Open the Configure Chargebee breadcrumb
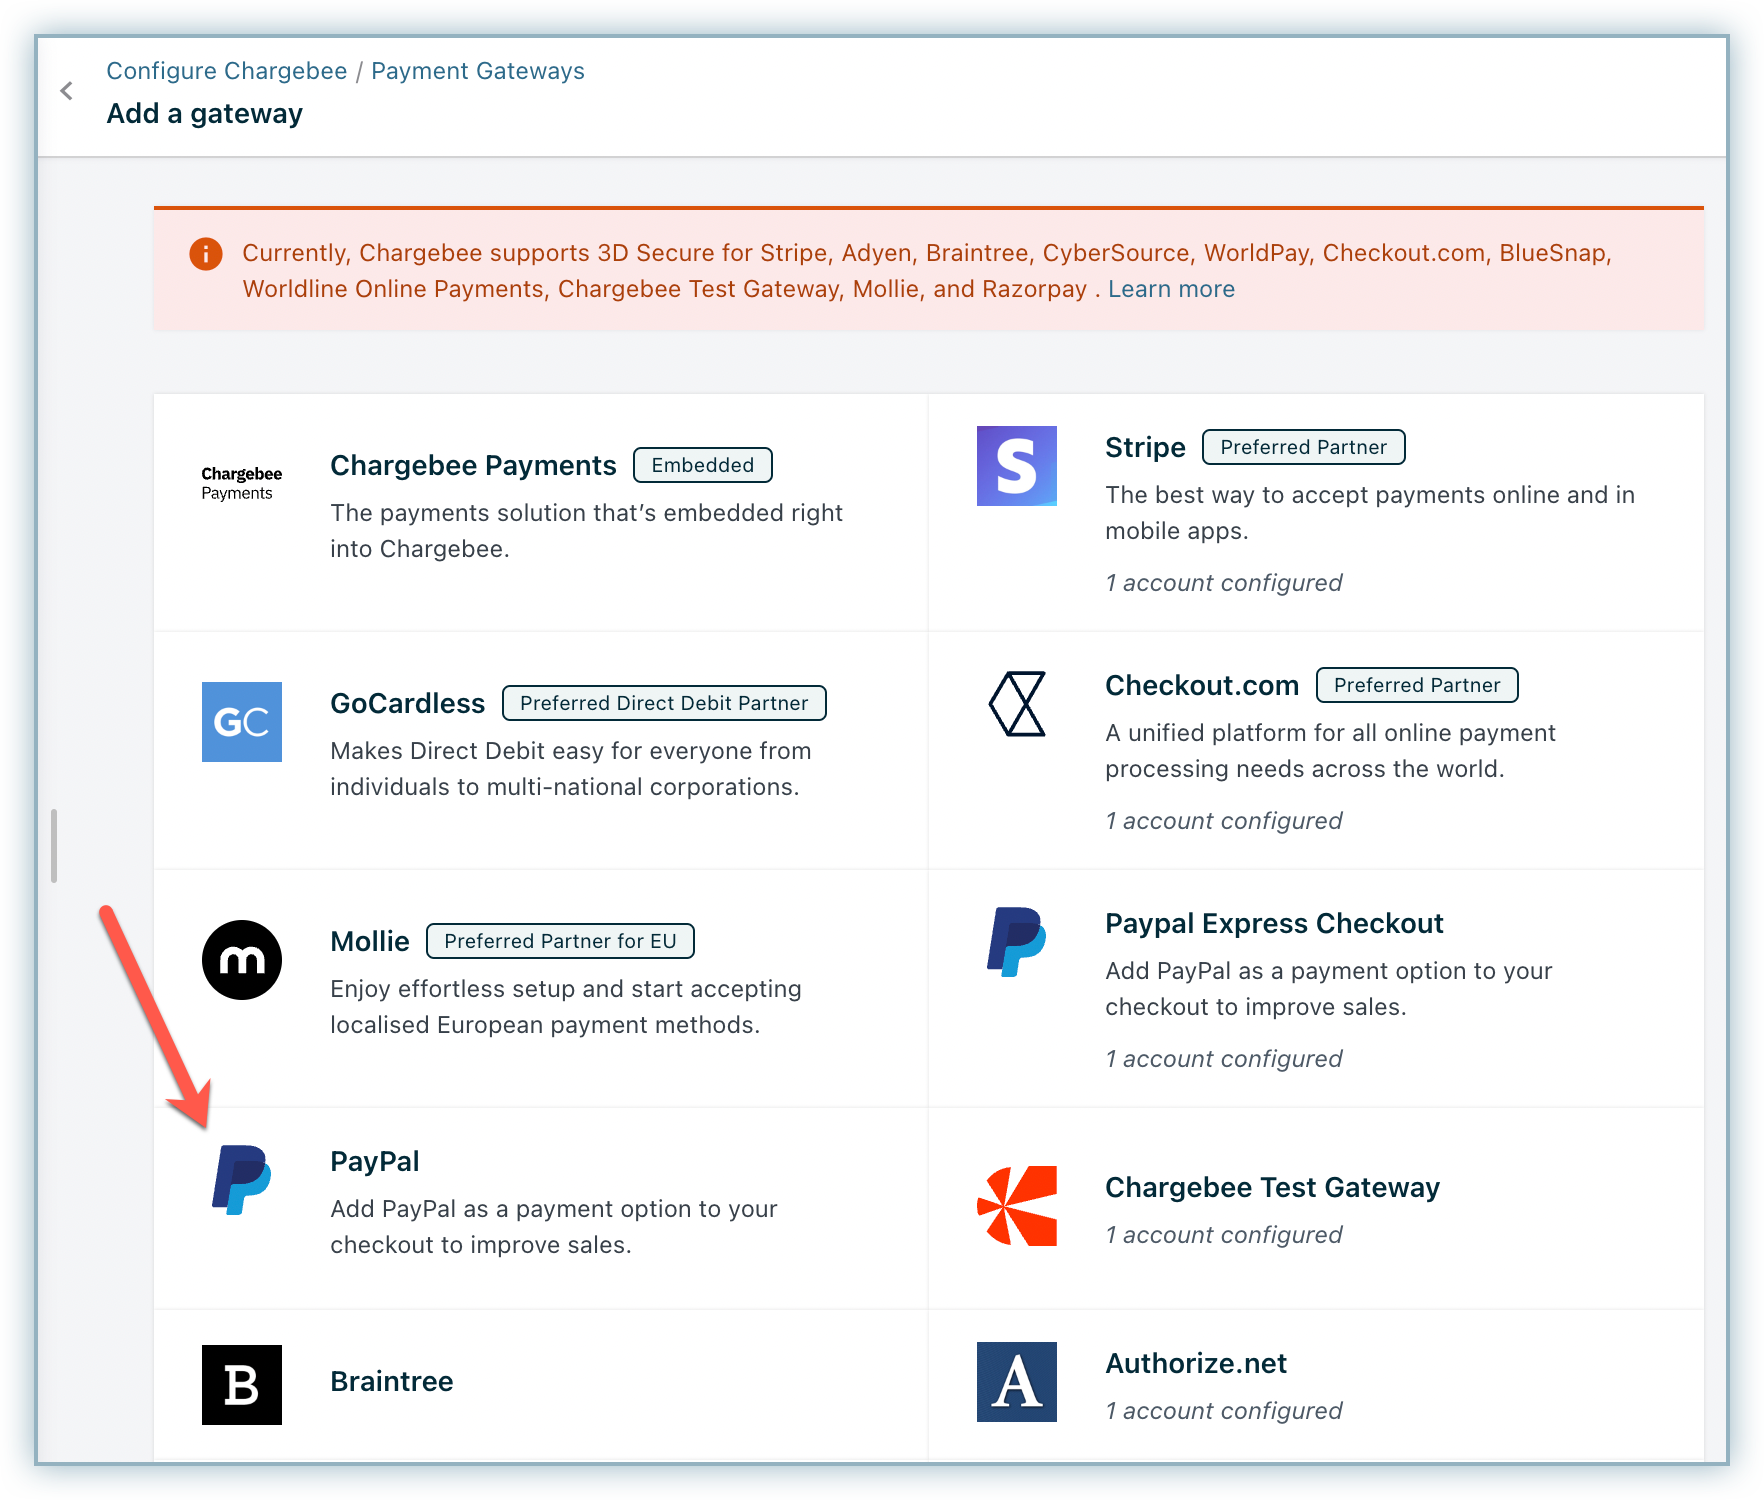 coord(226,71)
